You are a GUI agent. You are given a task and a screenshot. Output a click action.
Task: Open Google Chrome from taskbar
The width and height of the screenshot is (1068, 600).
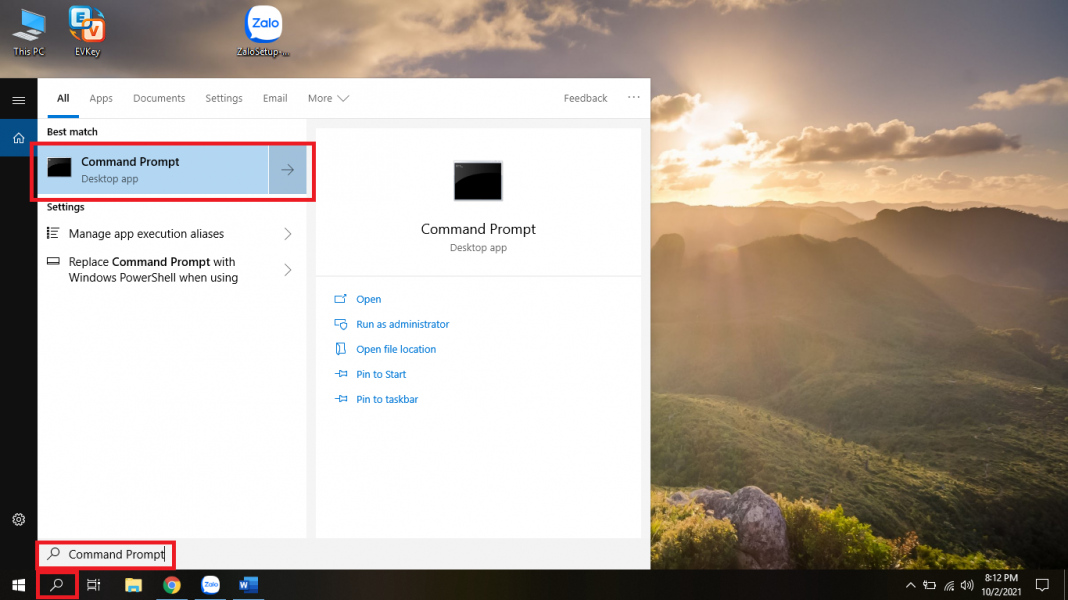tap(172, 585)
